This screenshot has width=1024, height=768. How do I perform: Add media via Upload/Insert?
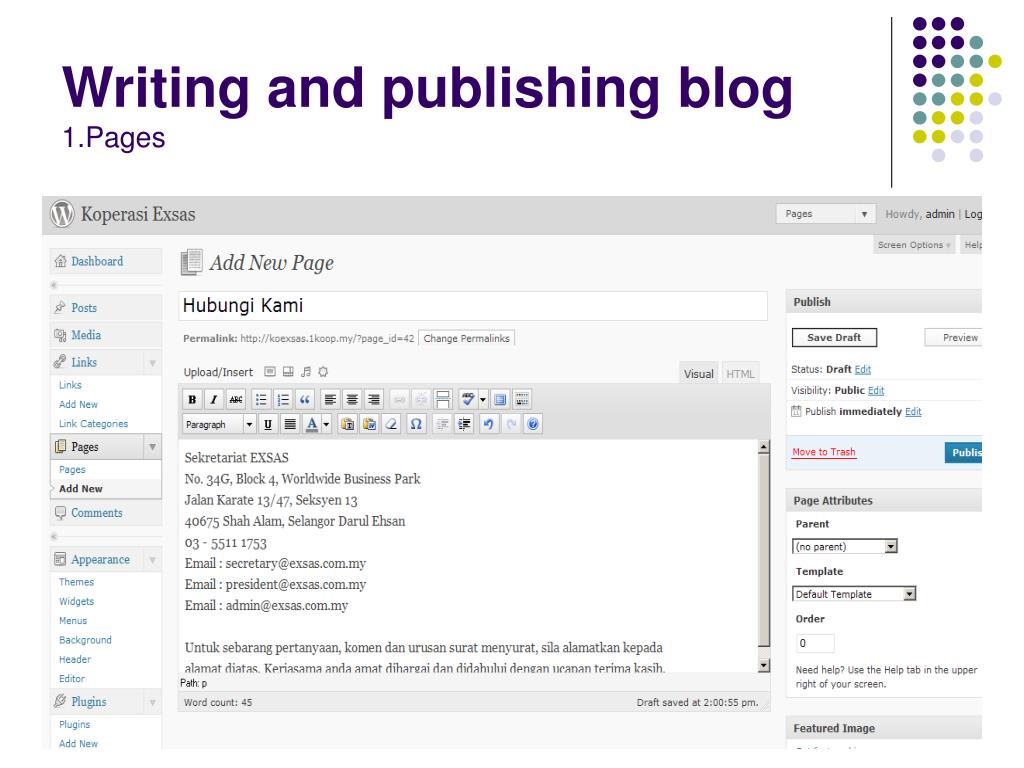click(323, 372)
